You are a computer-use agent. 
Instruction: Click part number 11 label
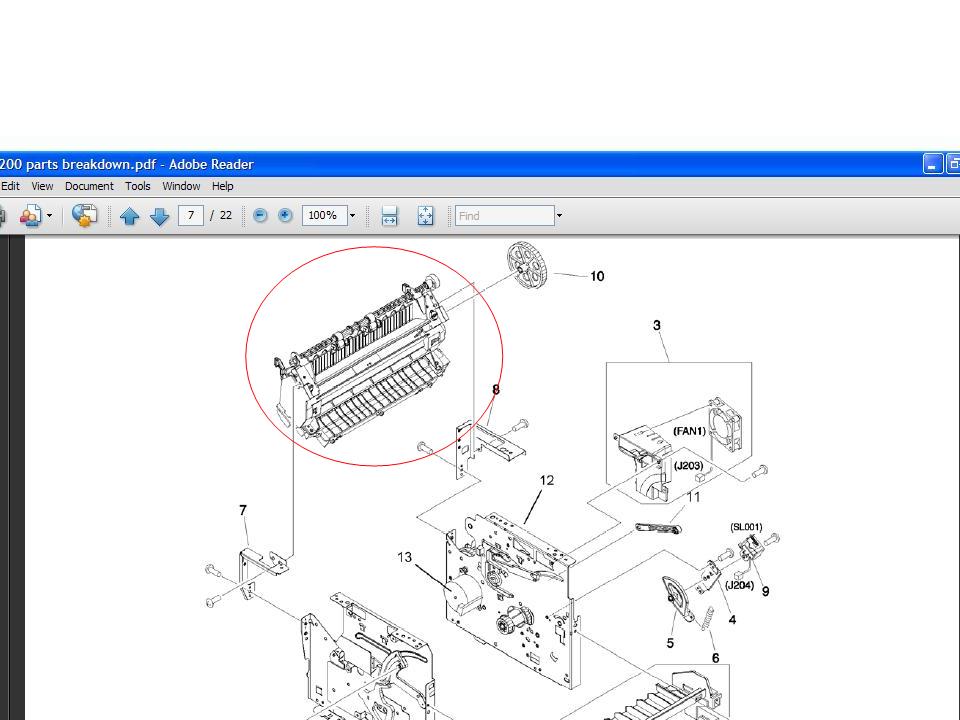coord(693,497)
